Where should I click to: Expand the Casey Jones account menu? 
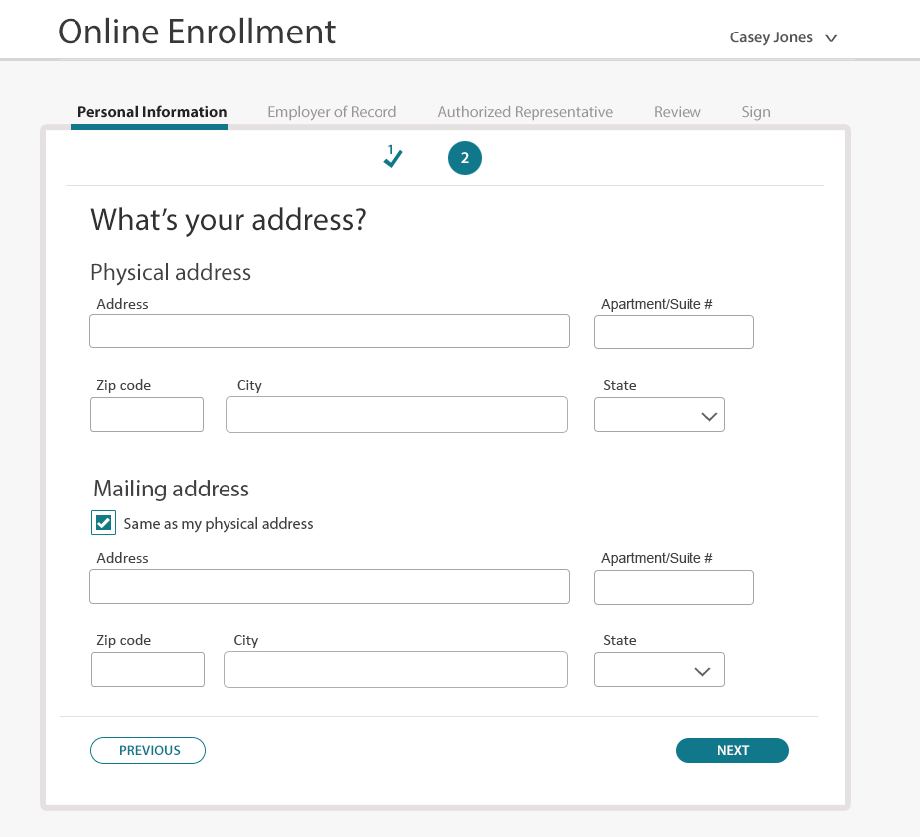783,38
